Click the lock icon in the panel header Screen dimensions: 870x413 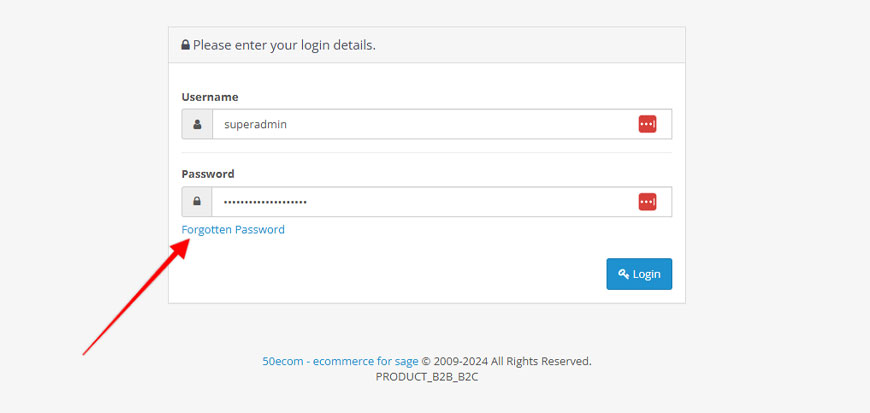coord(185,45)
